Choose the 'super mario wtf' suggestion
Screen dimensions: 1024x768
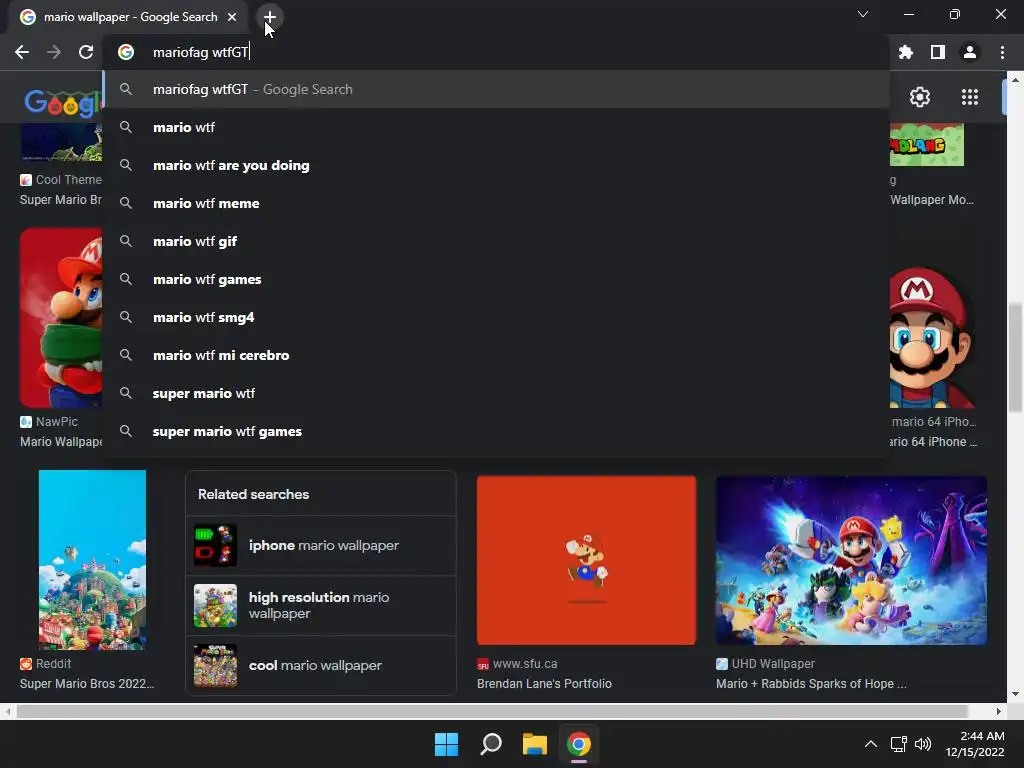[x=496, y=393]
